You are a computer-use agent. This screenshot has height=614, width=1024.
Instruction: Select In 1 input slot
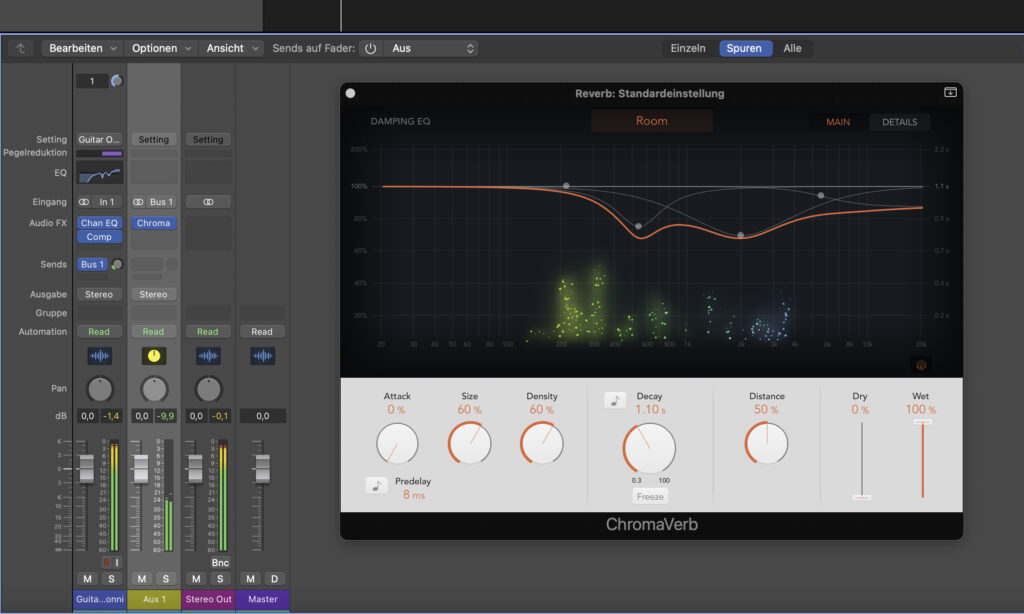tap(107, 202)
